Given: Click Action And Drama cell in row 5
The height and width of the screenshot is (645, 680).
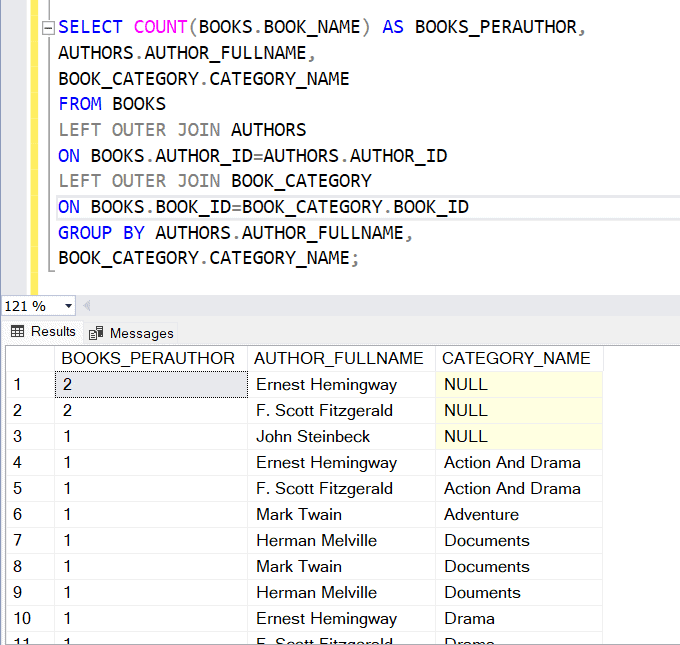Looking at the screenshot, I should tap(519, 488).
